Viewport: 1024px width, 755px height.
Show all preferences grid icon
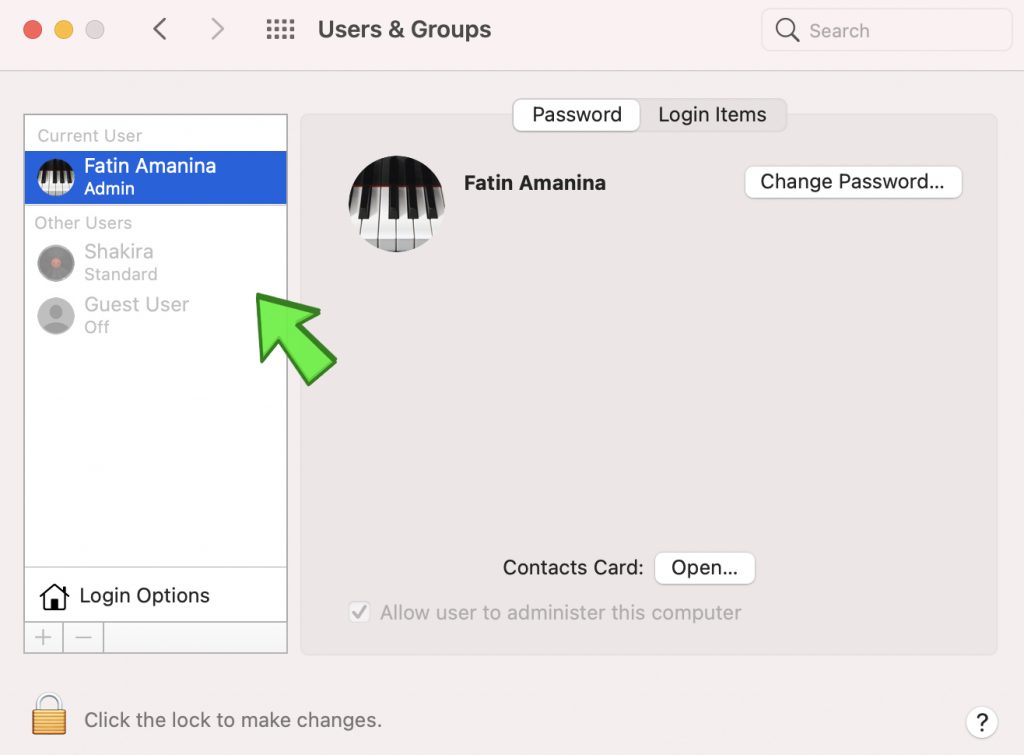click(x=280, y=29)
